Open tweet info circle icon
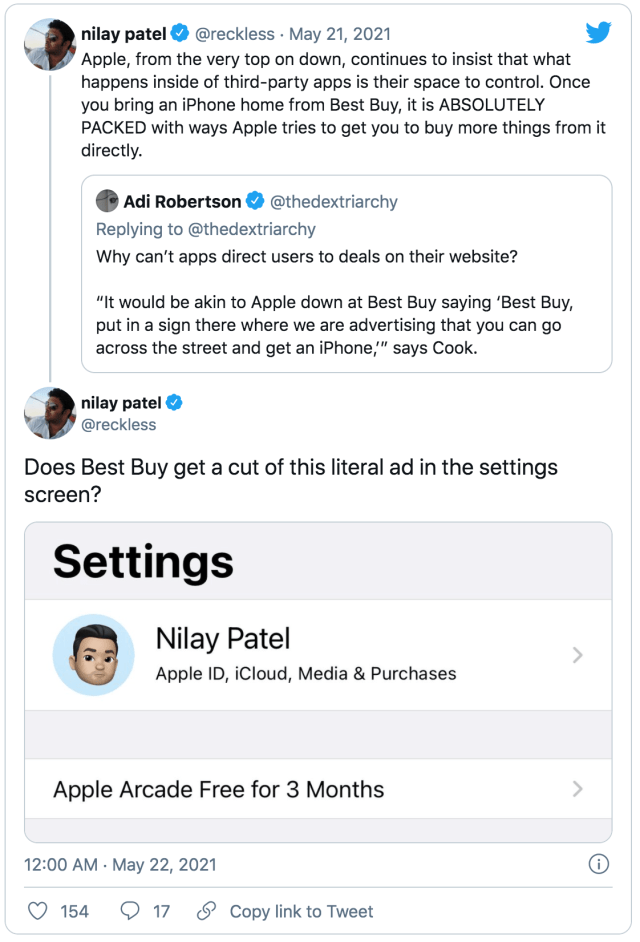Viewport: 640px width, 942px height. click(x=599, y=864)
